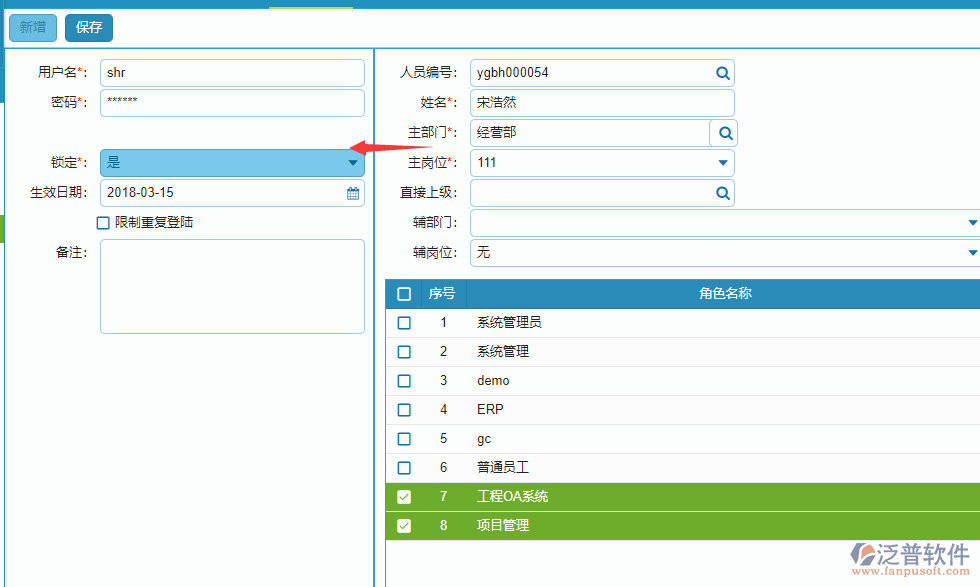This screenshot has height=587, width=980.
Task: Uncheck the 项目管理 role checkbox
Action: (x=404, y=525)
